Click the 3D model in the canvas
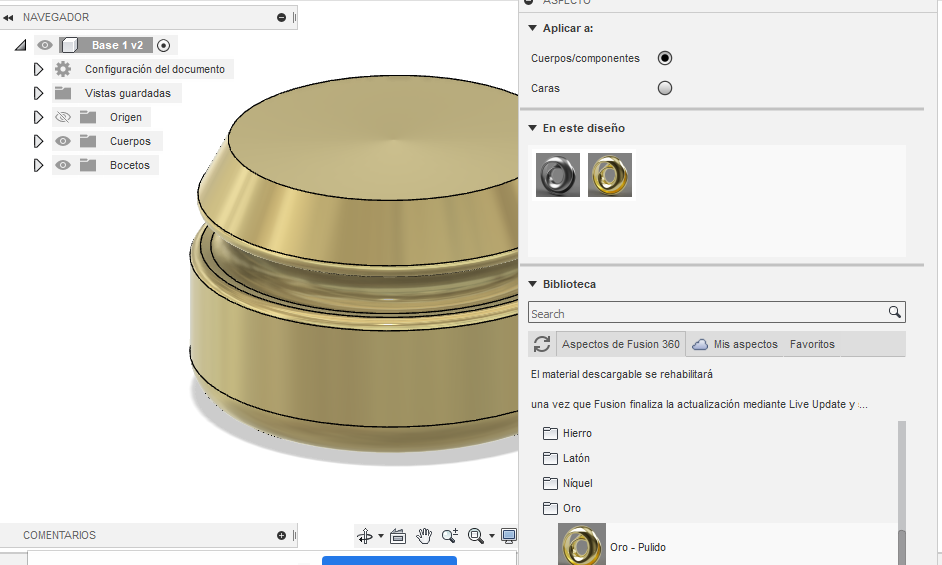 click(354, 264)
